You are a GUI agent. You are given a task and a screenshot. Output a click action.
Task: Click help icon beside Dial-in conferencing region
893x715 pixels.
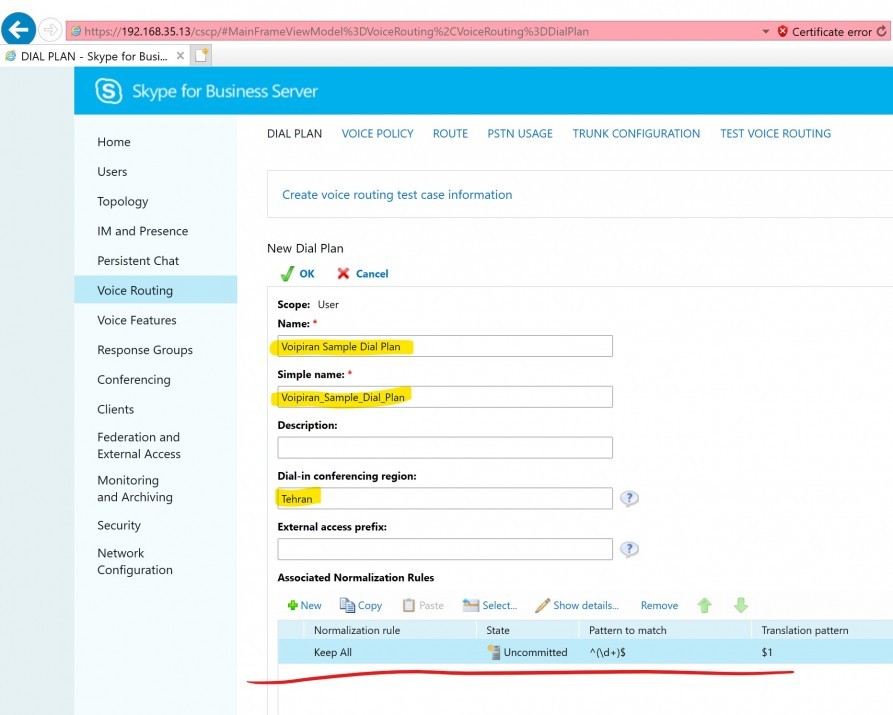[629, 499]
